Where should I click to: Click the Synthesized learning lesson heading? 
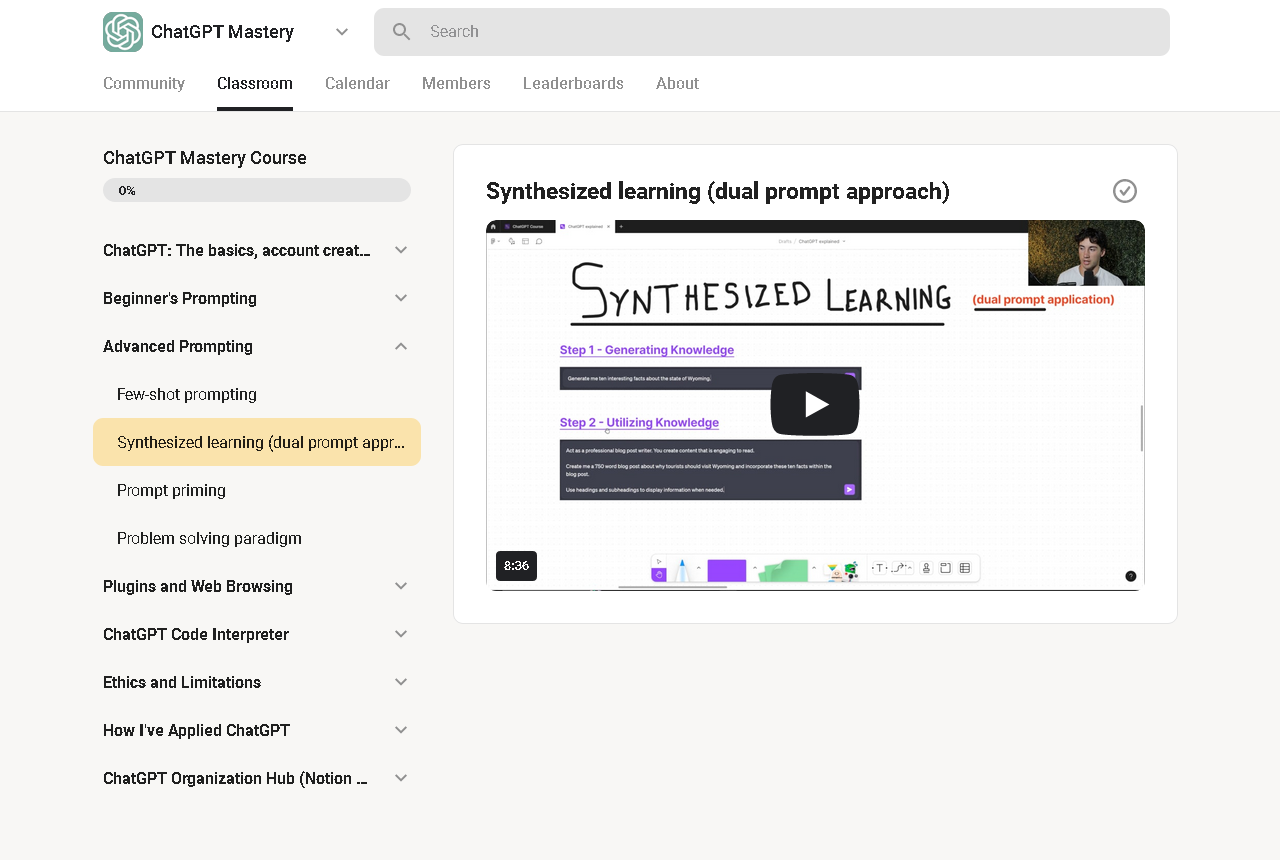(x=718, y=191)
